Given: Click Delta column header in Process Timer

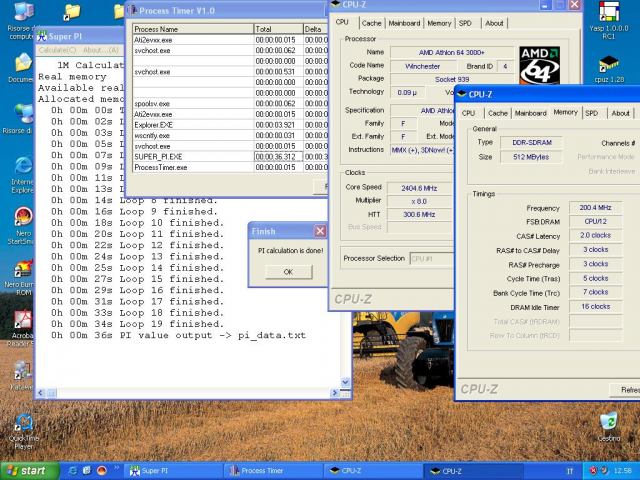Looking at the screenshot, I should click(x=316, y=29).
